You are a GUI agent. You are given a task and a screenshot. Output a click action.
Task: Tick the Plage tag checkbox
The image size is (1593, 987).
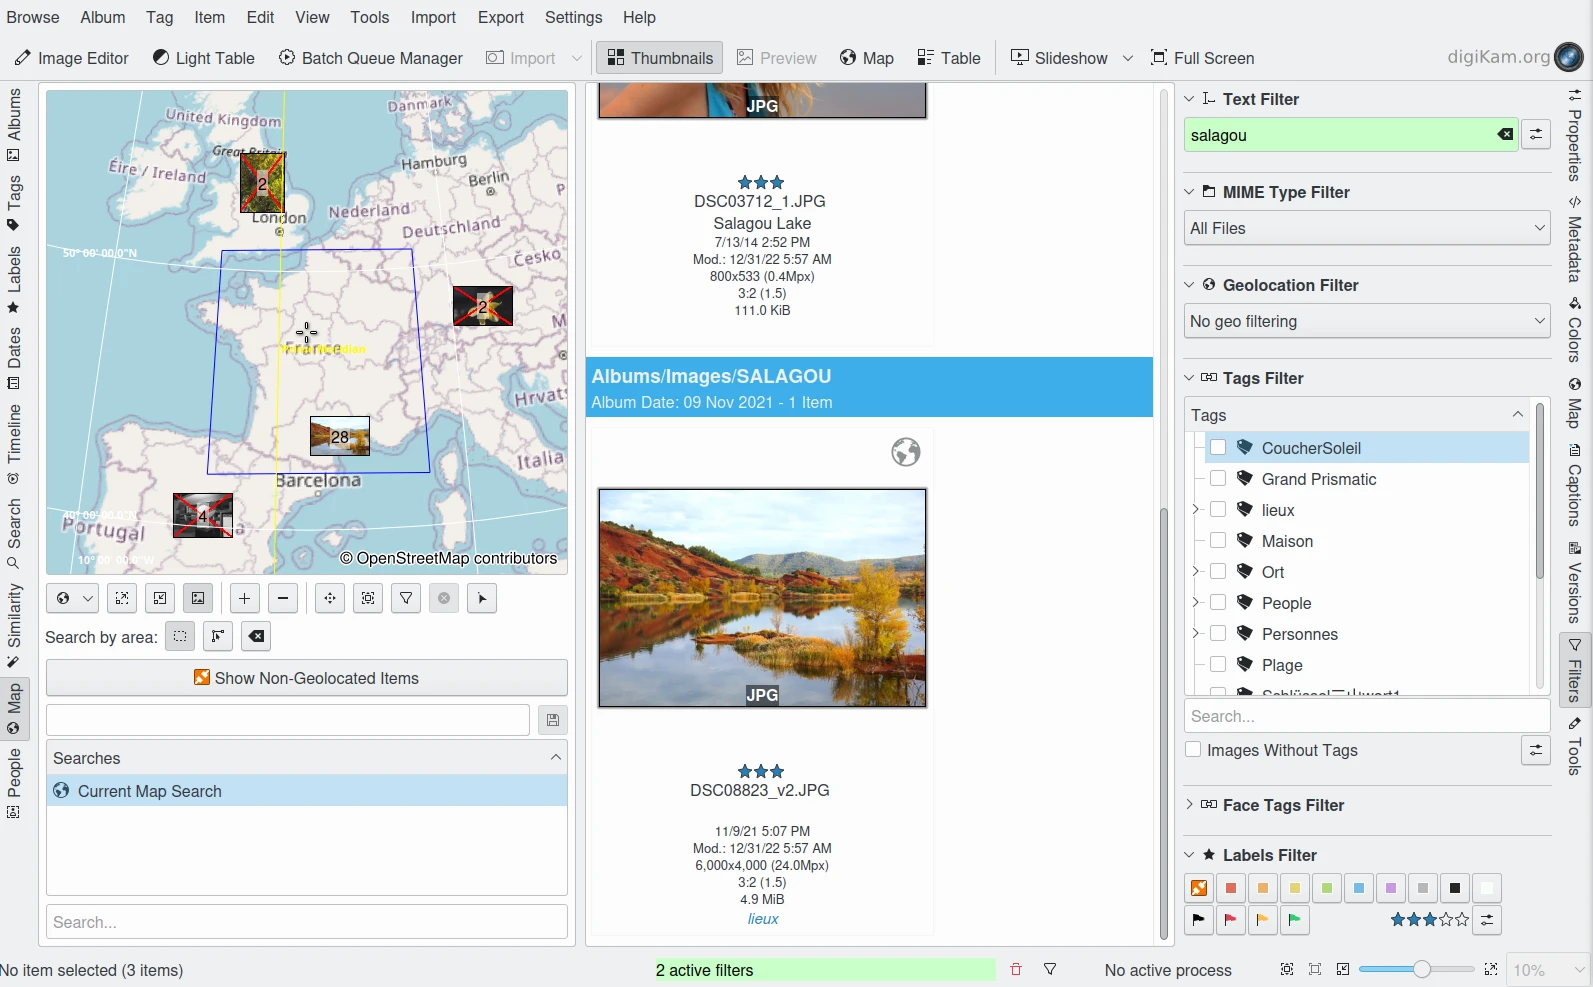[1218, 665]
